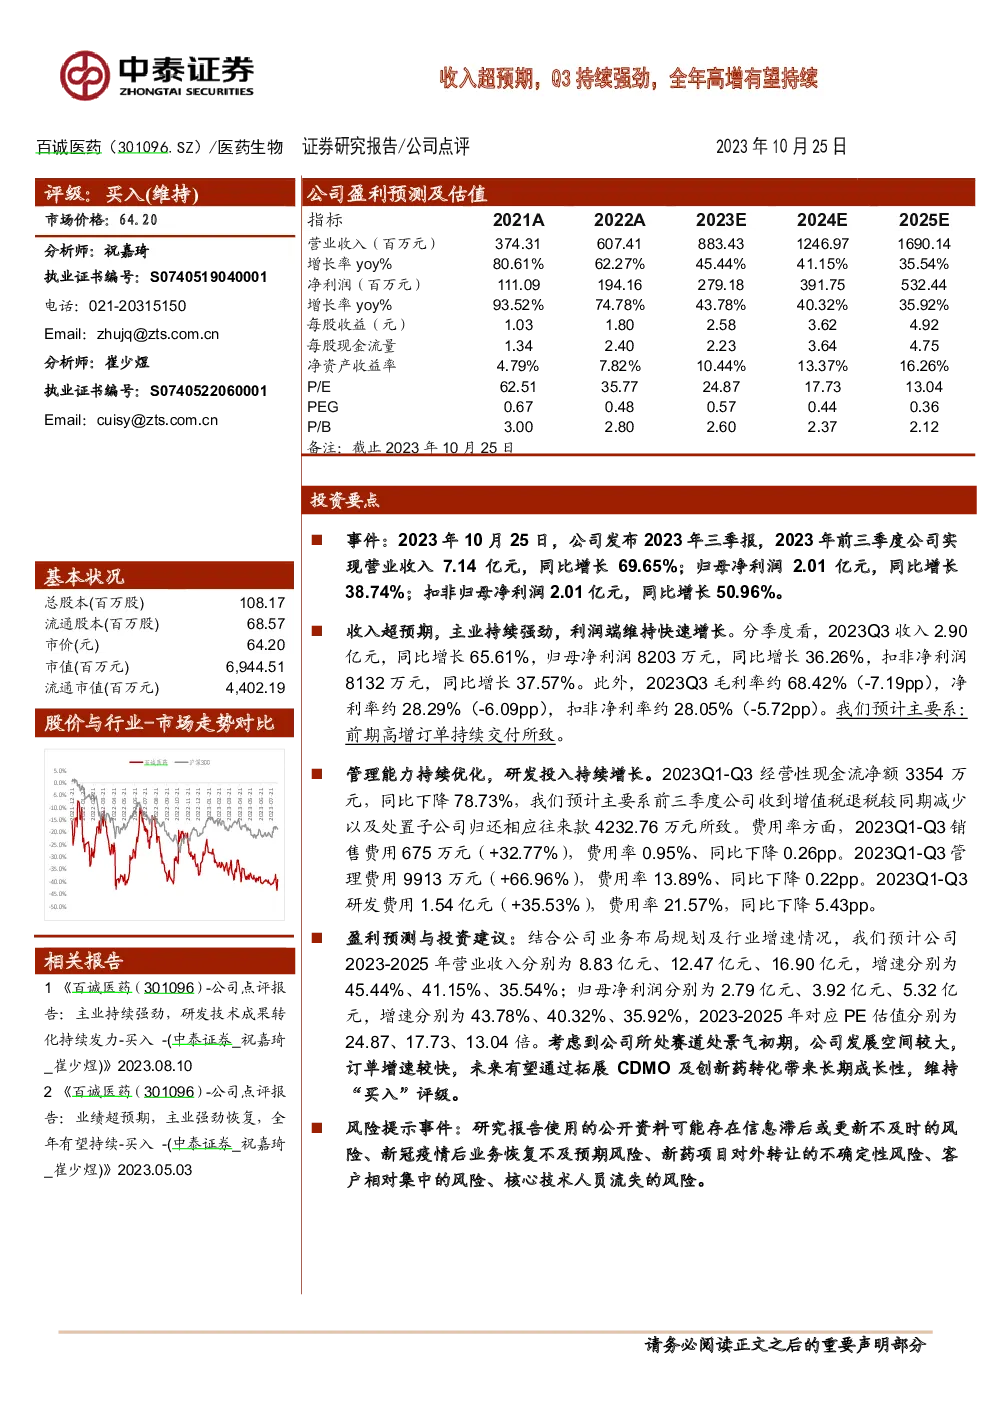This screenshot has width=992, height=1403.
Task: Click the first bullet starting 事件
Action: (651, 566)
